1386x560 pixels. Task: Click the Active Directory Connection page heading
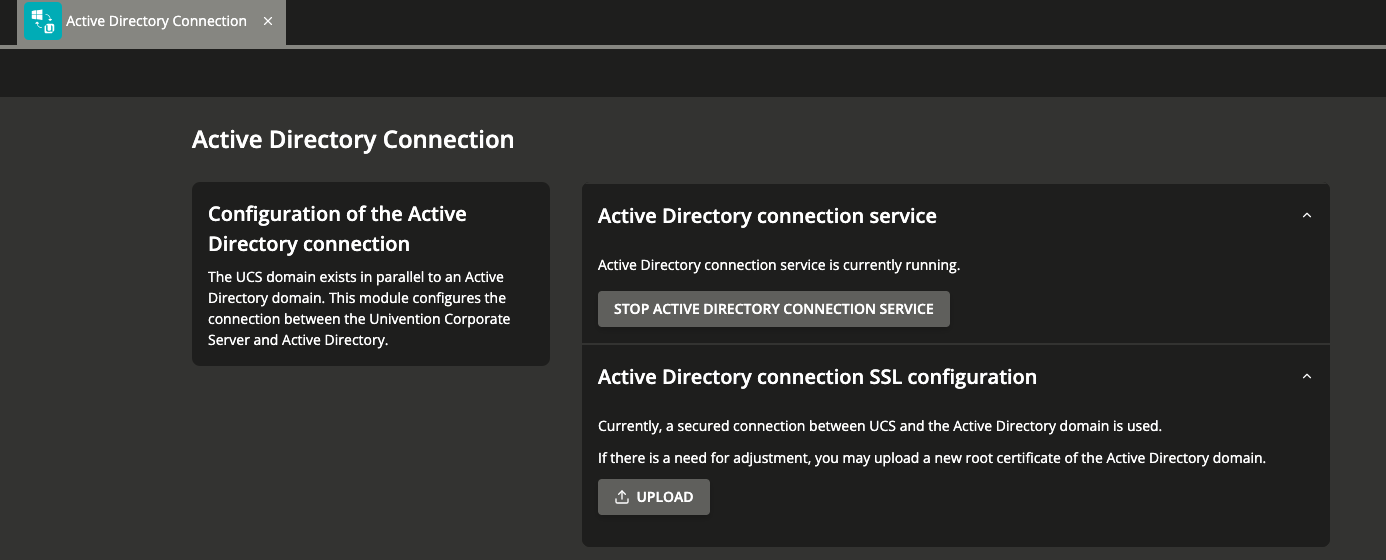tap(353, 139)
